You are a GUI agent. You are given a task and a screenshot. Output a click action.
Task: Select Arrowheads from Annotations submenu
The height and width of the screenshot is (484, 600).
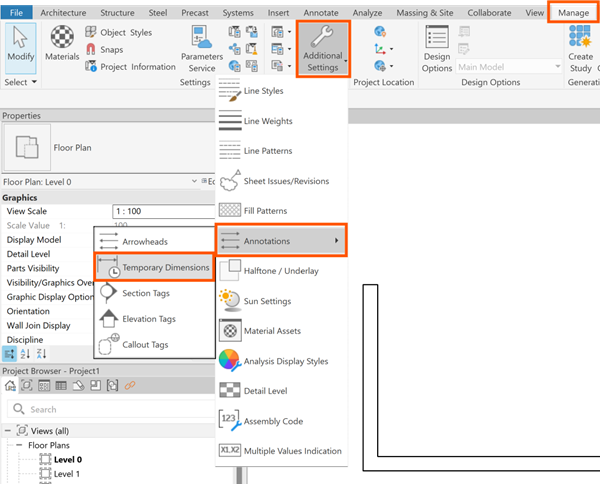pos(154,241)
